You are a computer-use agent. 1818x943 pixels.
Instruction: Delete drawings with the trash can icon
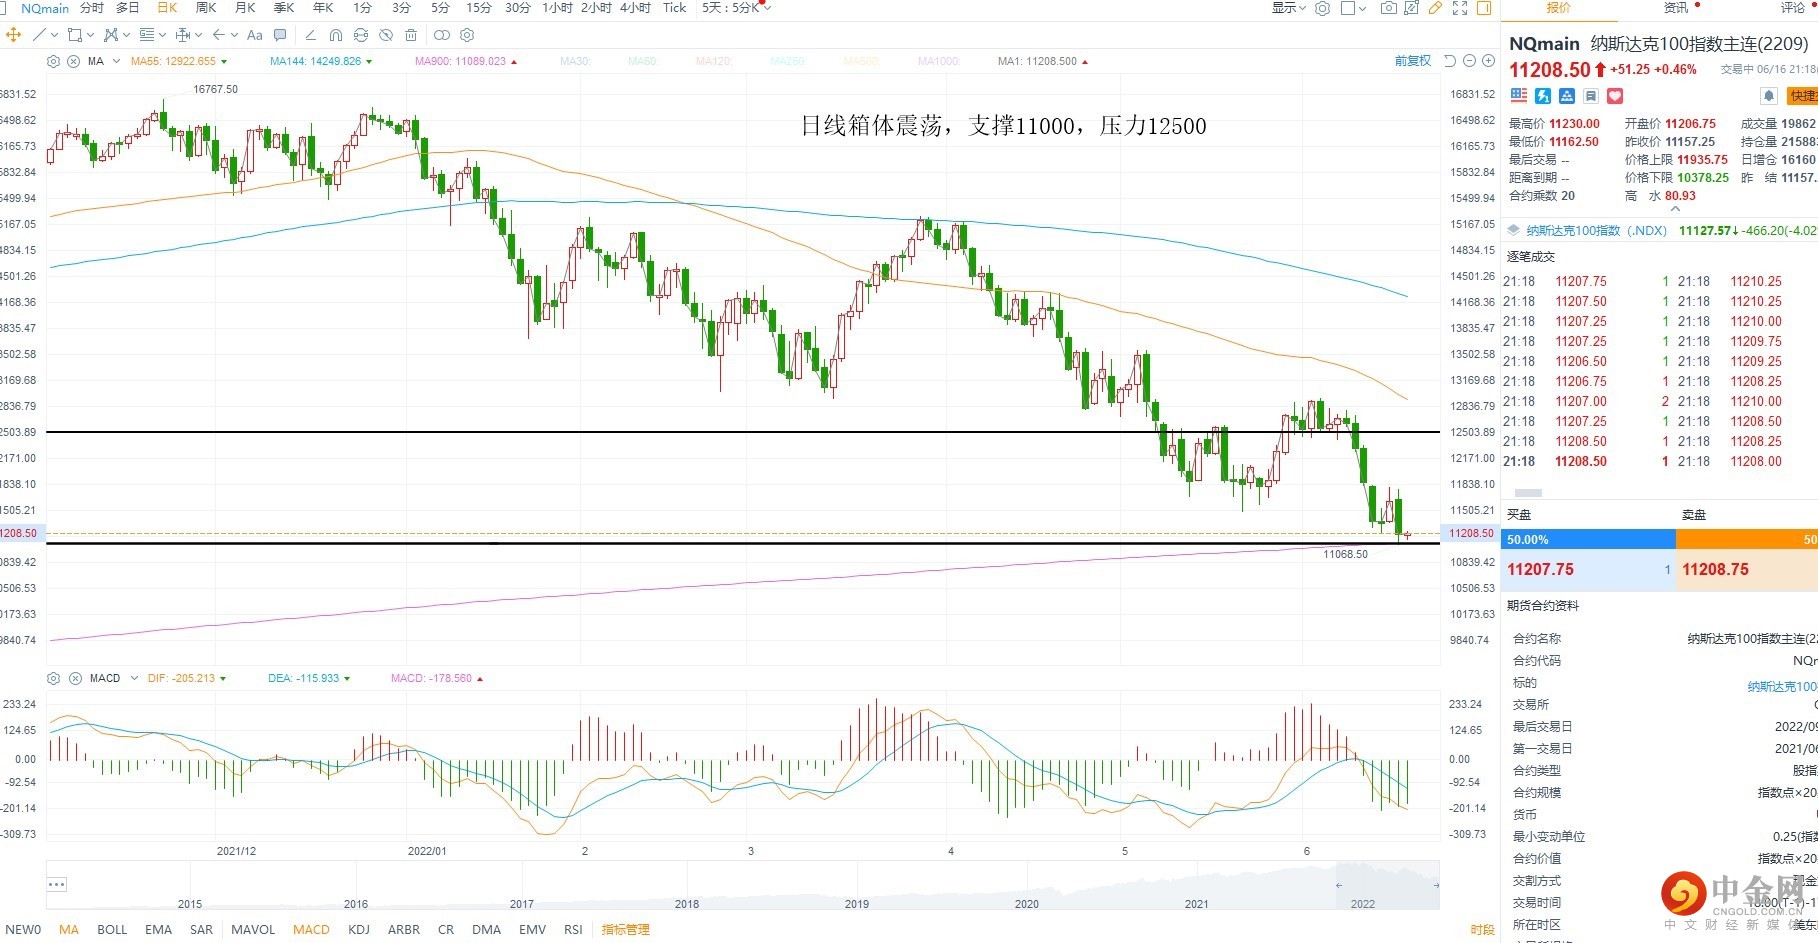[x=411, y=35]
